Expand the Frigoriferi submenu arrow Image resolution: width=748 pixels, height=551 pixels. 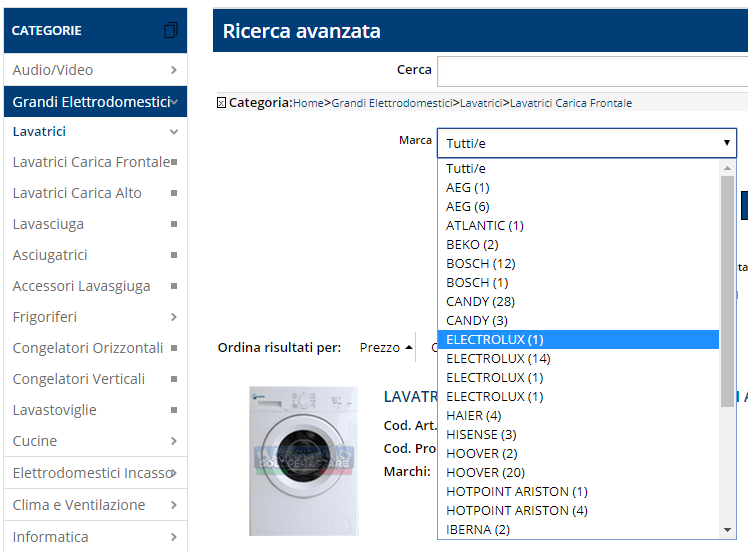pyautogui.click(x=174, y=317)
